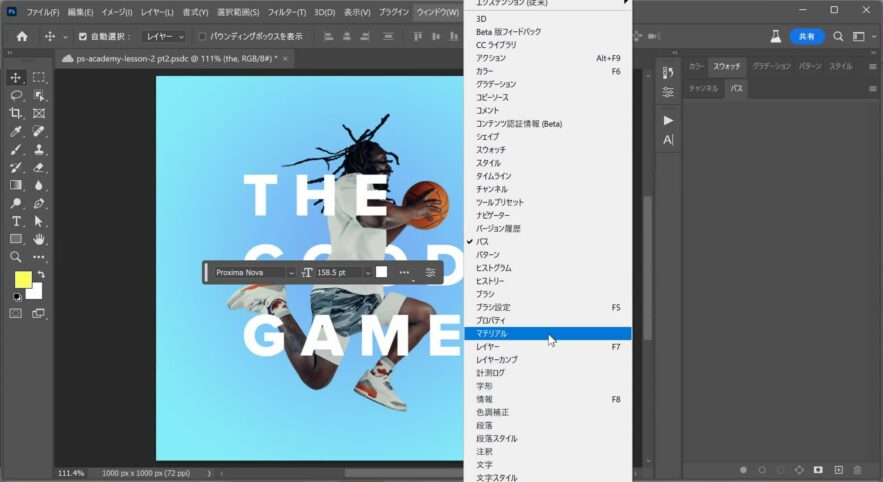
Task: Select the Zoom tool
Action: click(x=16, y=257)
